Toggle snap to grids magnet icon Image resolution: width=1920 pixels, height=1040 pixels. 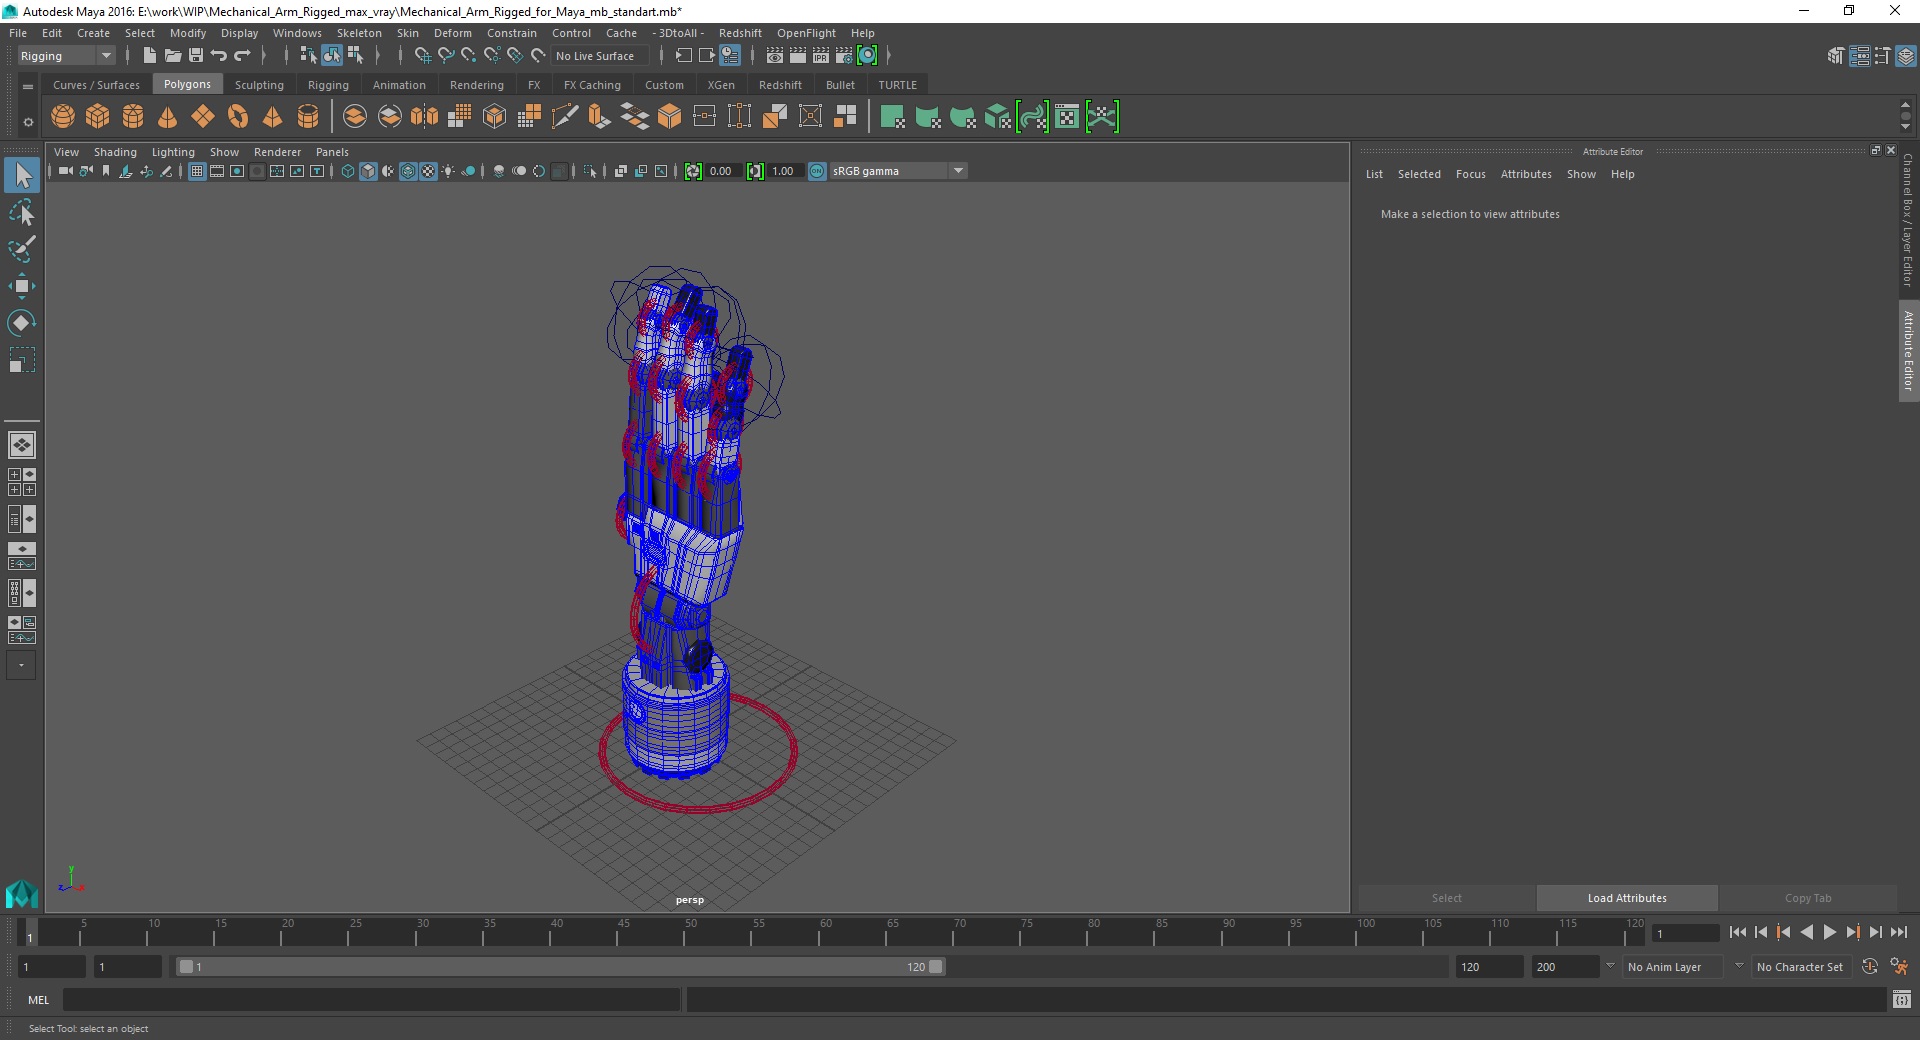(x=423, y=56)
